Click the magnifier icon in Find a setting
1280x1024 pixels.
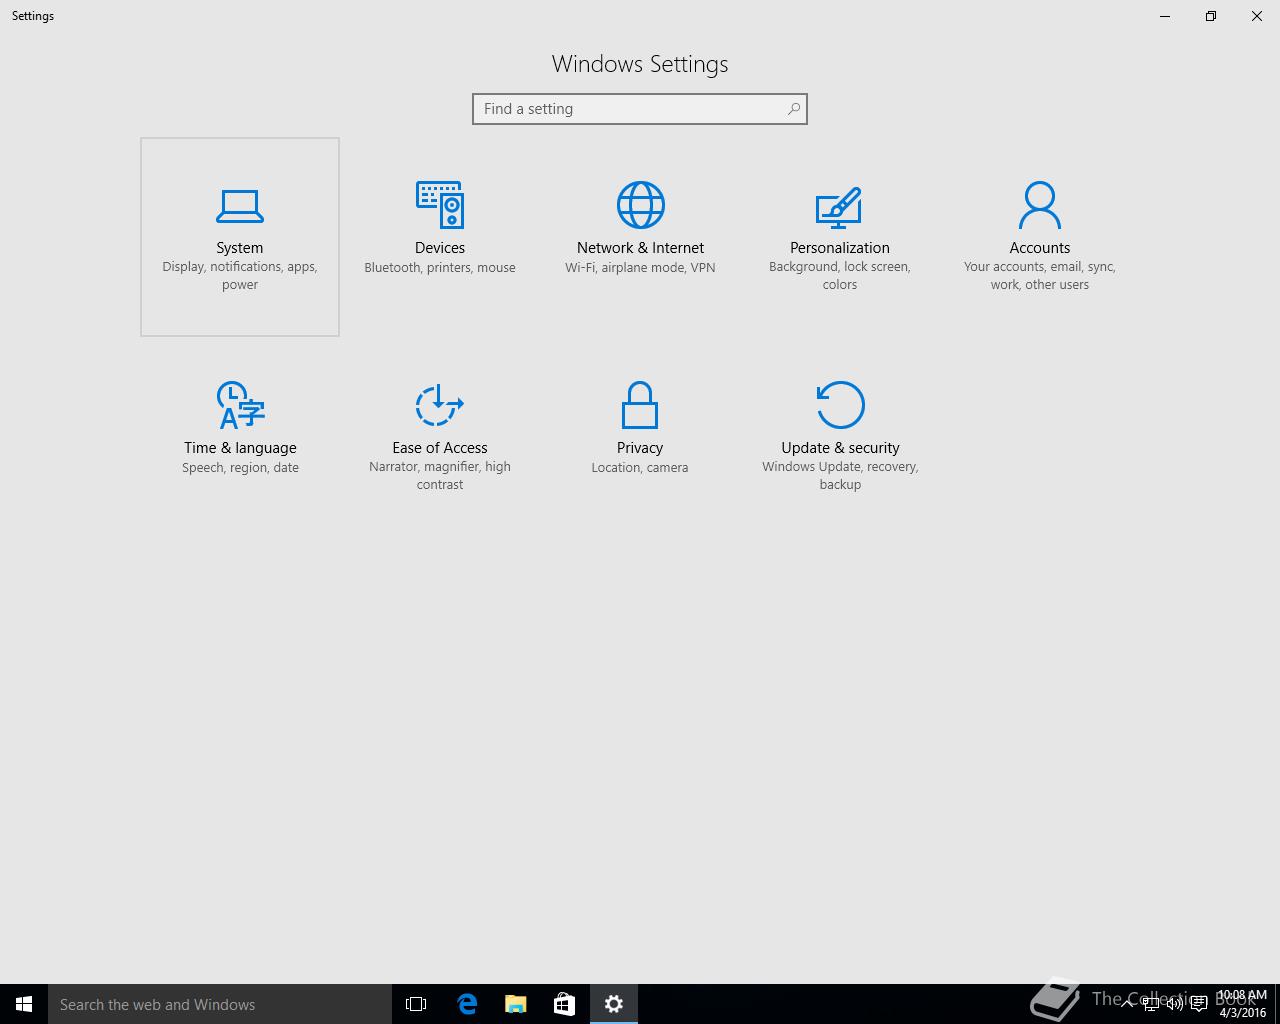(794, 109)
